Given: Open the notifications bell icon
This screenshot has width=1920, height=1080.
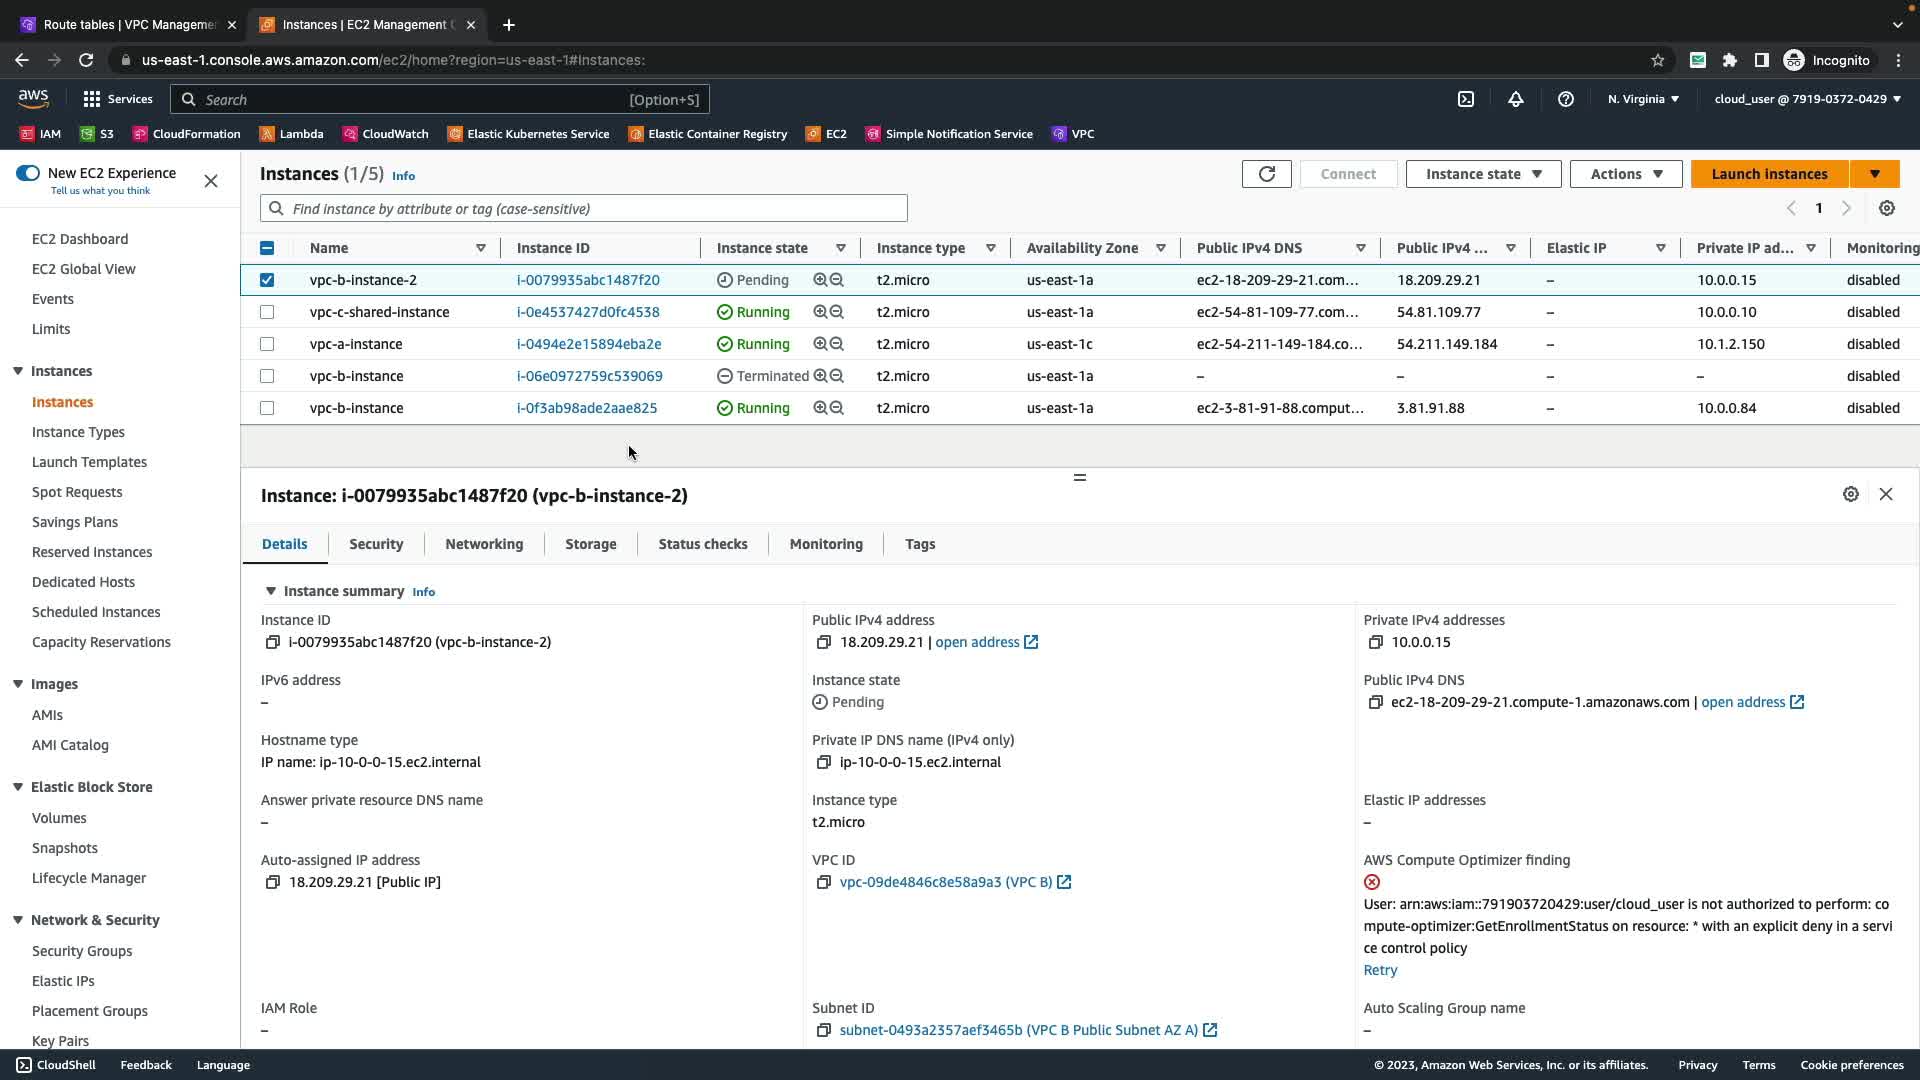Looking at the screenshot, I should [1515, 99].
